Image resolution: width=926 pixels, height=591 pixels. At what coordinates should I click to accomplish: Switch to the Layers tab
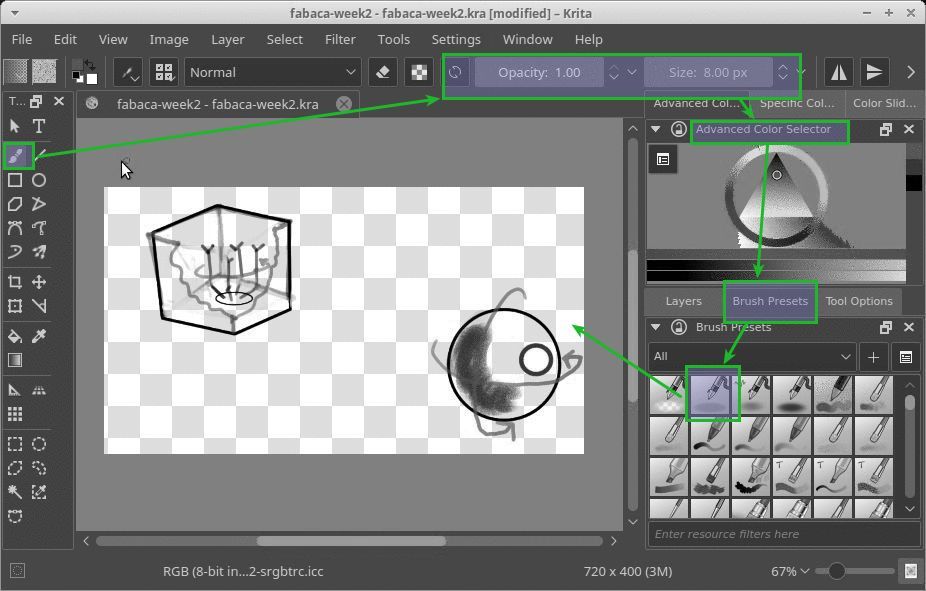[684, 301]
